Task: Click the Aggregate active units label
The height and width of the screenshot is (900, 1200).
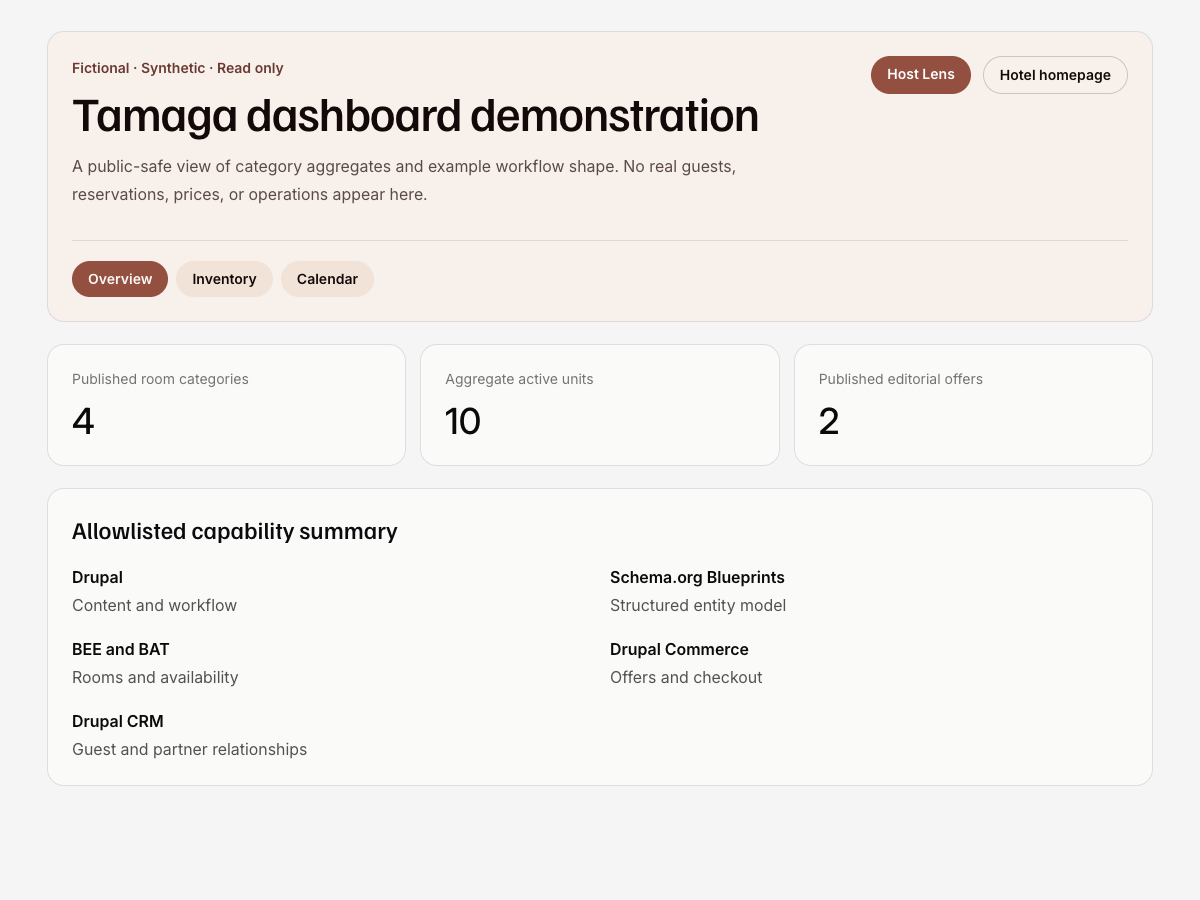Action: point(519,379)
